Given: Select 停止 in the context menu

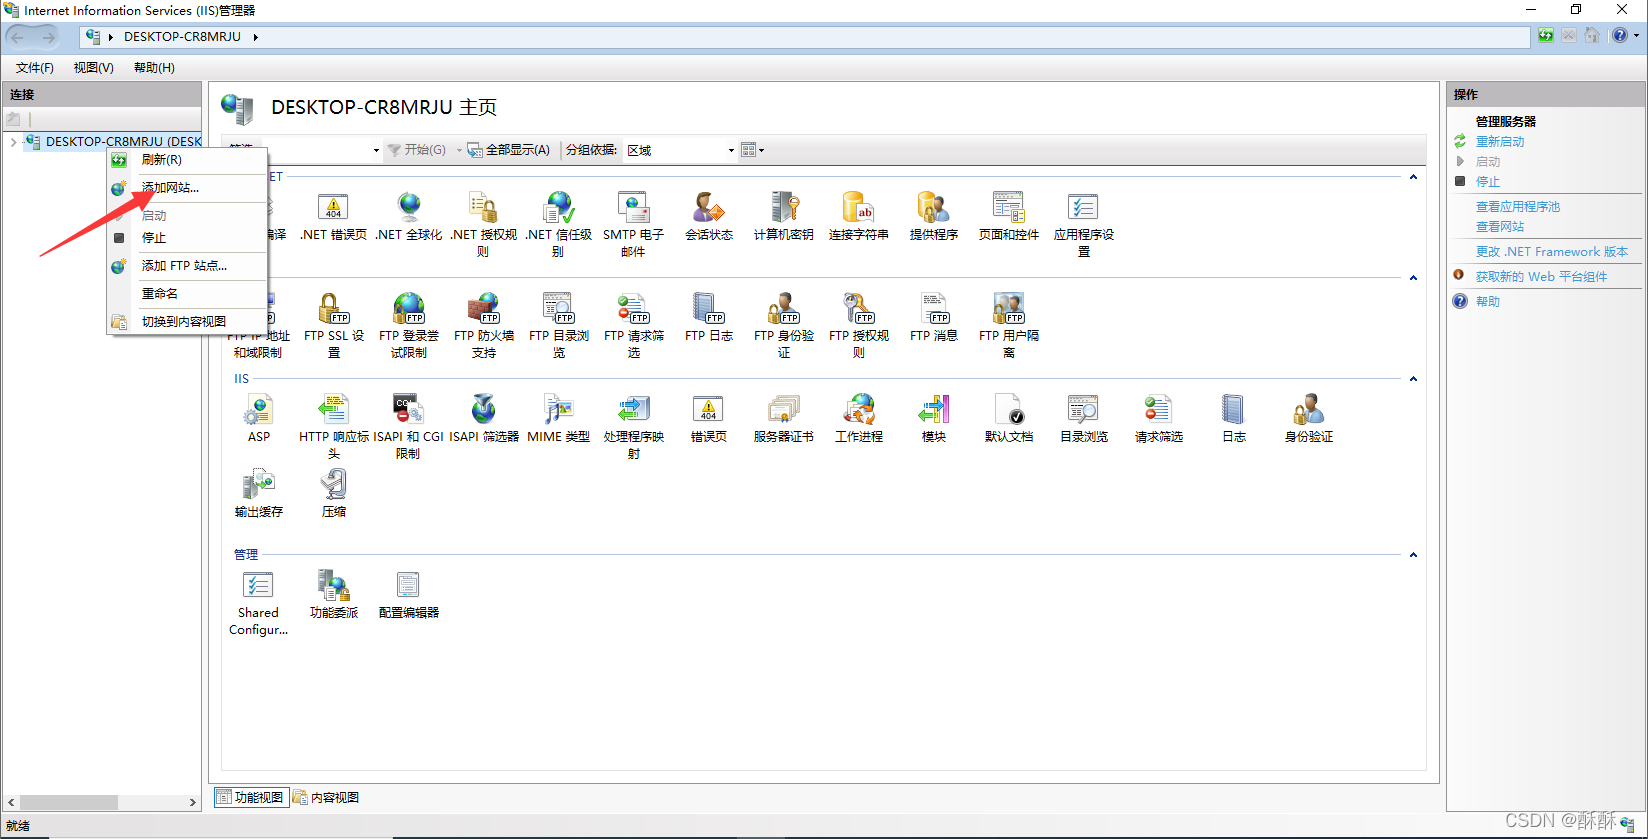Looking at the screenshot, I should coord(187,238).
